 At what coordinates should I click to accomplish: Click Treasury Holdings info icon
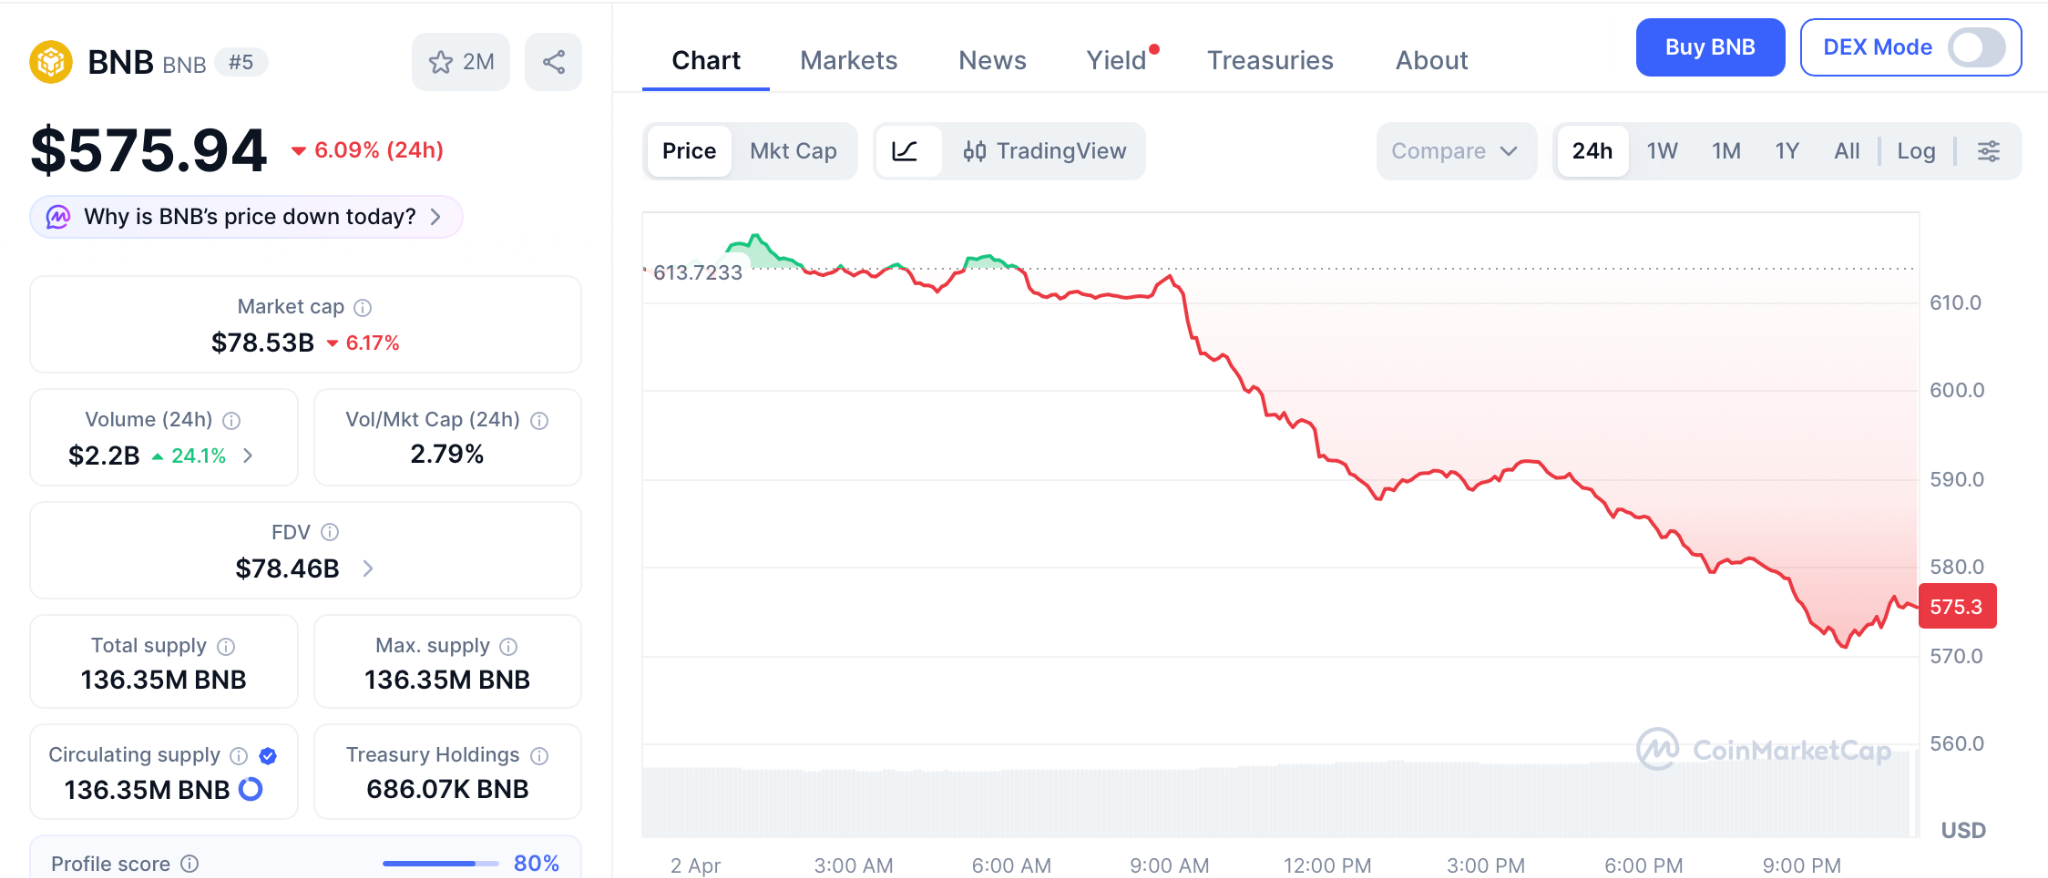[x=540, y=756]
